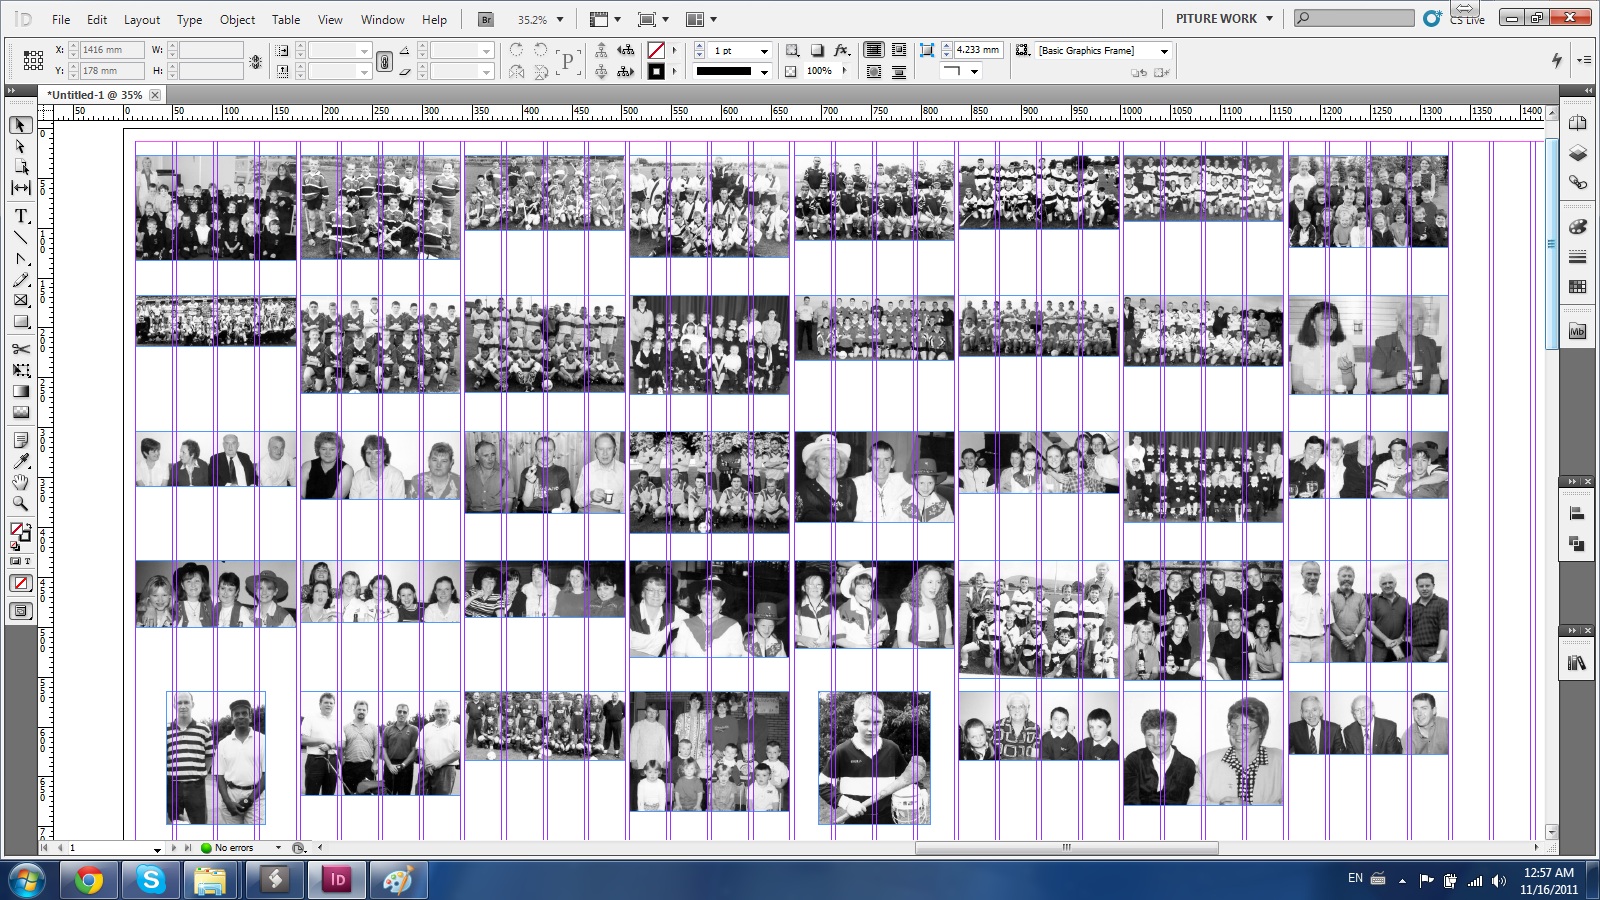Open the corner shape dropdown
The height and width of the screenshot is (900, 1600).
pos(975,72)
